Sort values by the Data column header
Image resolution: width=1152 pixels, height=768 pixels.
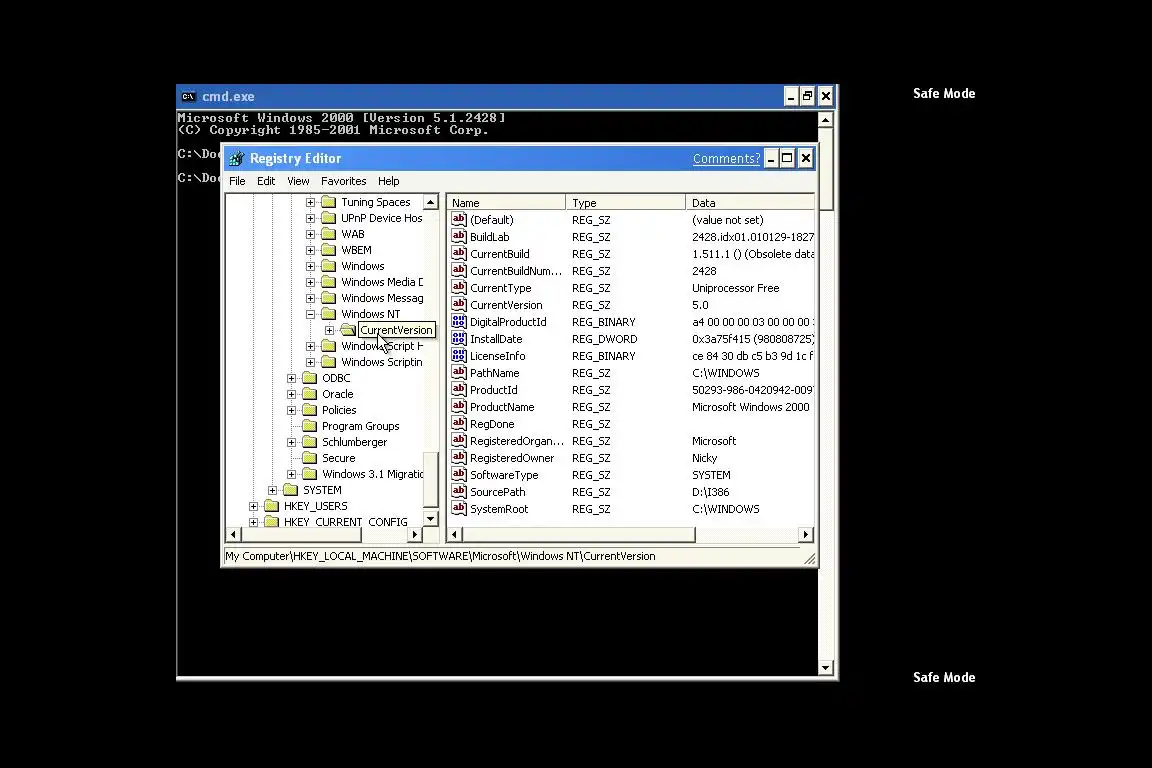[750, 203]
